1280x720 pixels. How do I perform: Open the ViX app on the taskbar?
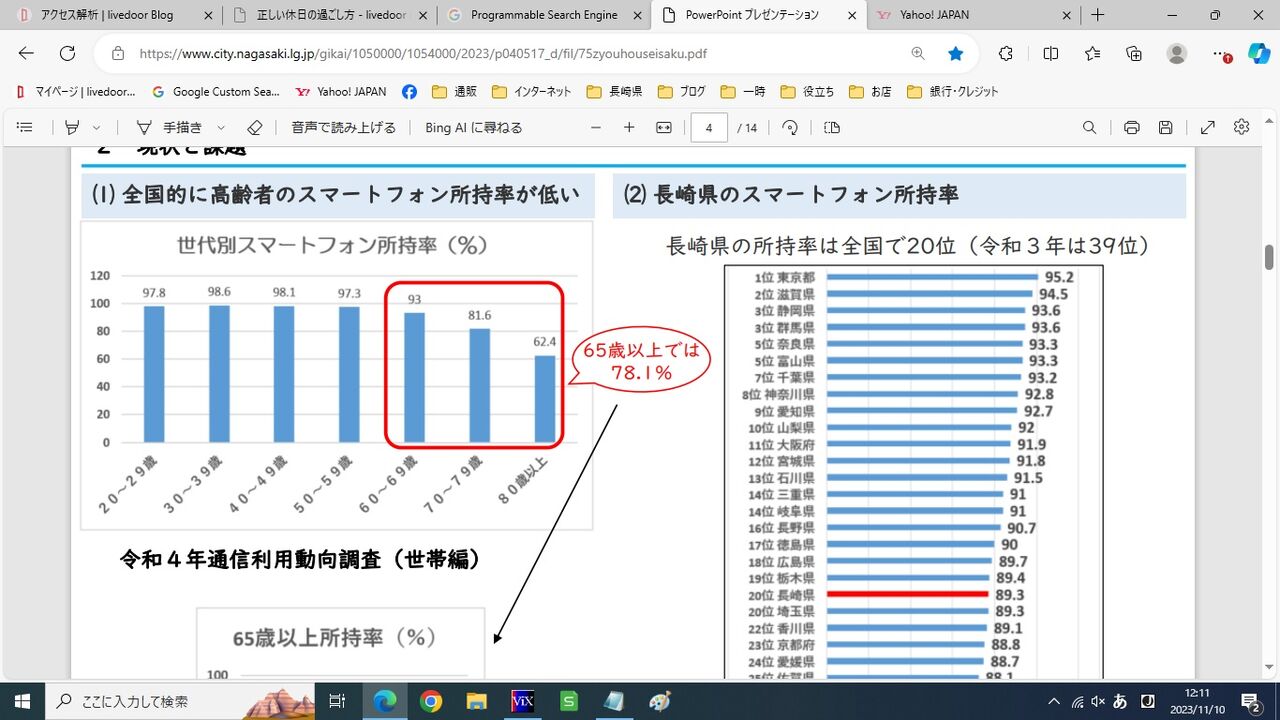522,701
